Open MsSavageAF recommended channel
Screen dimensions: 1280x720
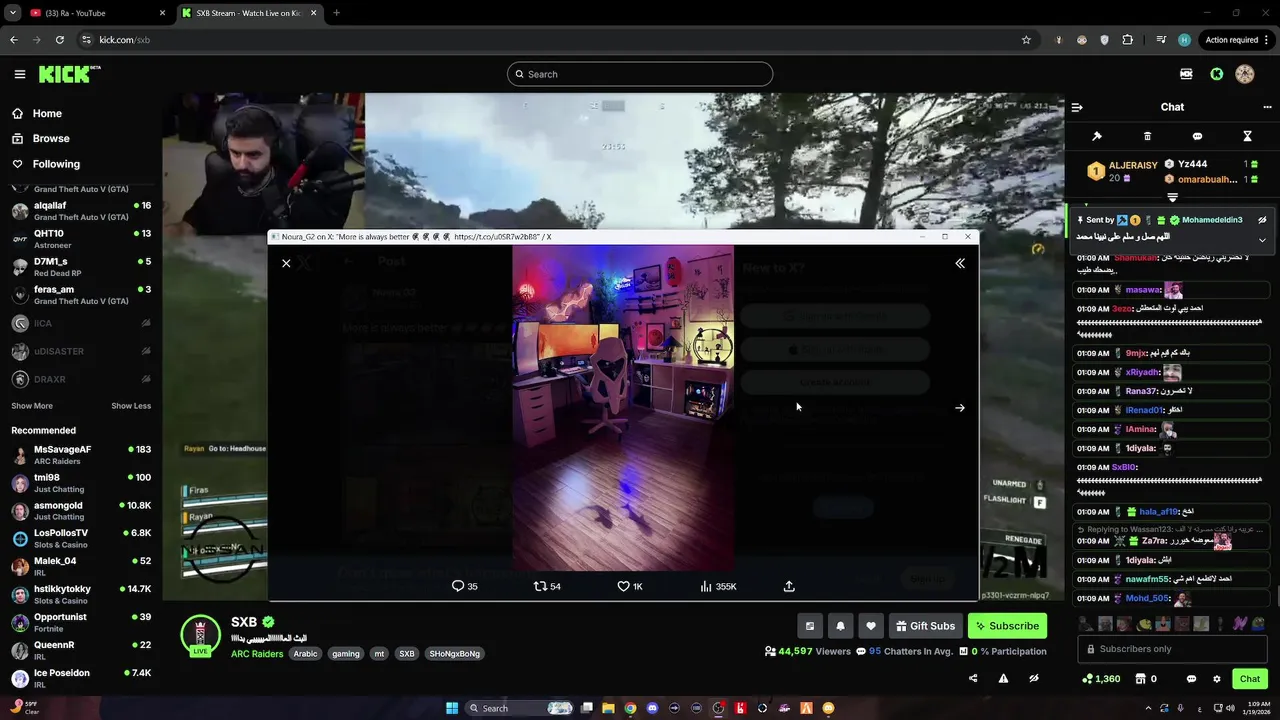[x=81, y=455]
